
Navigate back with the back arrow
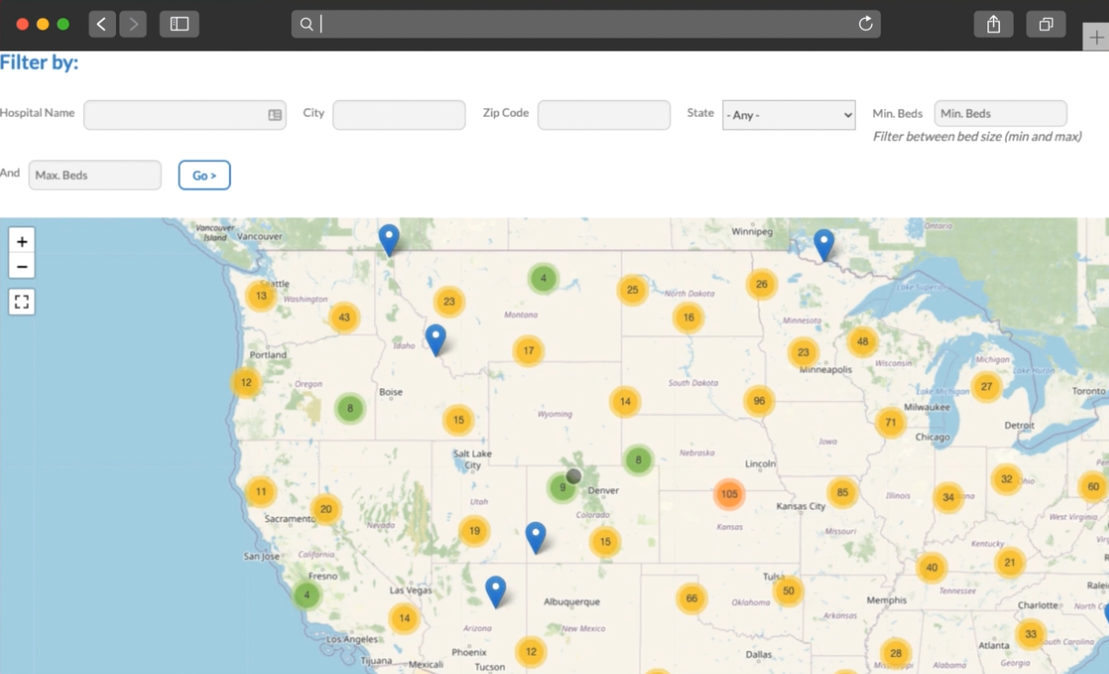coord(101,23)
